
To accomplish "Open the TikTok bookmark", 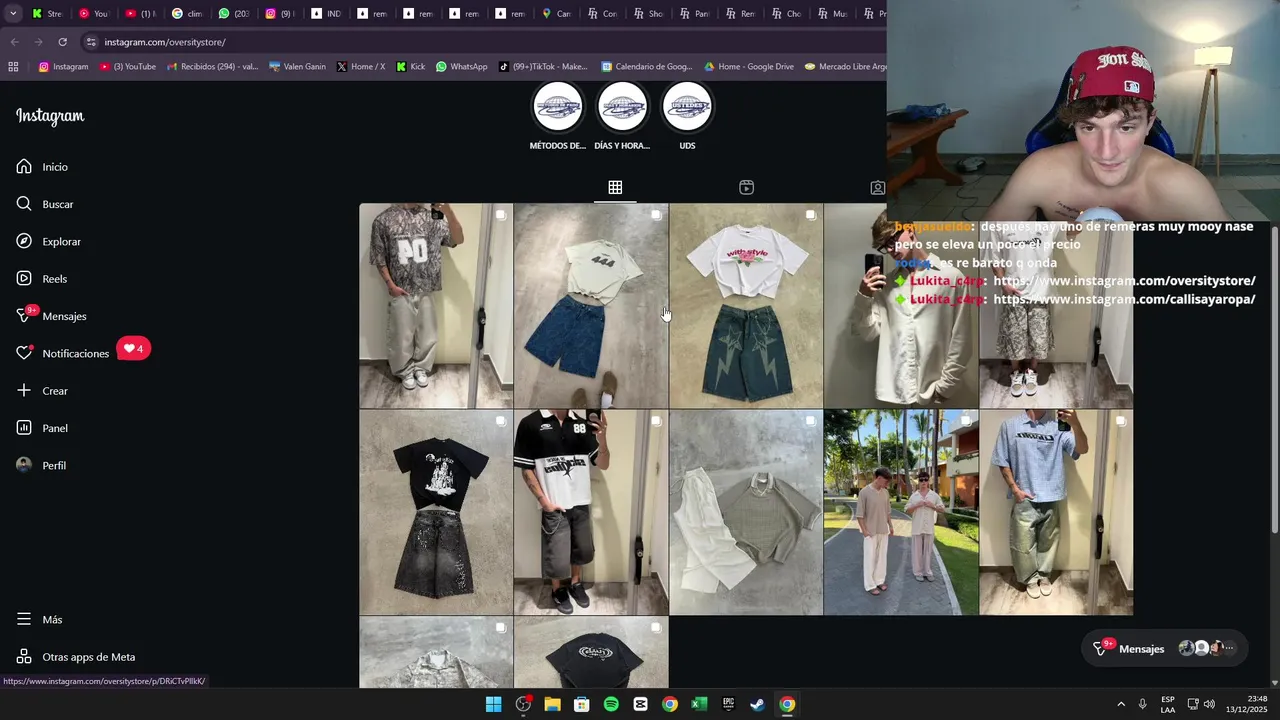I will coord(543,67).
